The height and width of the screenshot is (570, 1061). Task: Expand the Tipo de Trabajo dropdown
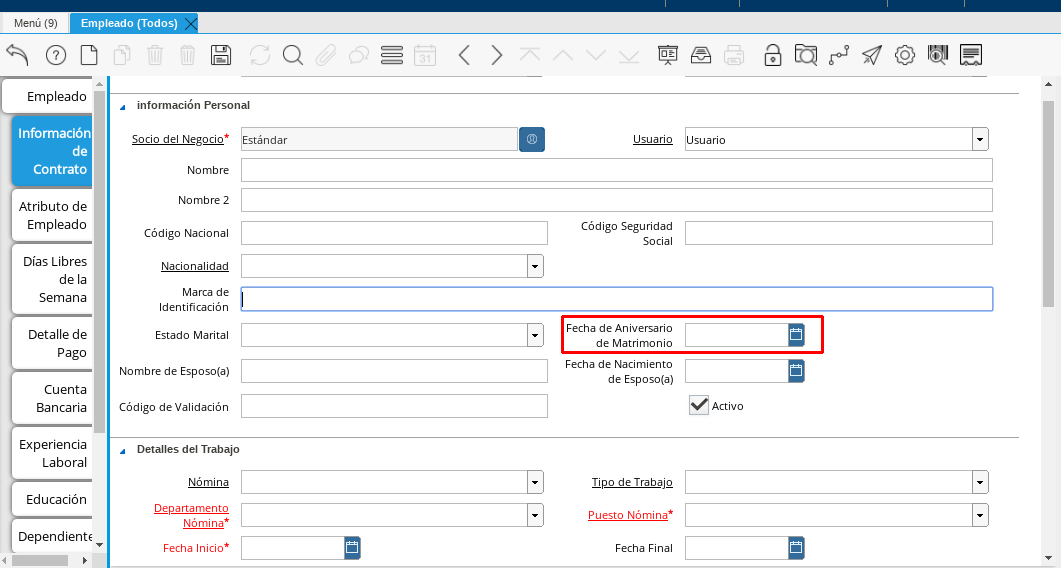(x=980, y=482)
